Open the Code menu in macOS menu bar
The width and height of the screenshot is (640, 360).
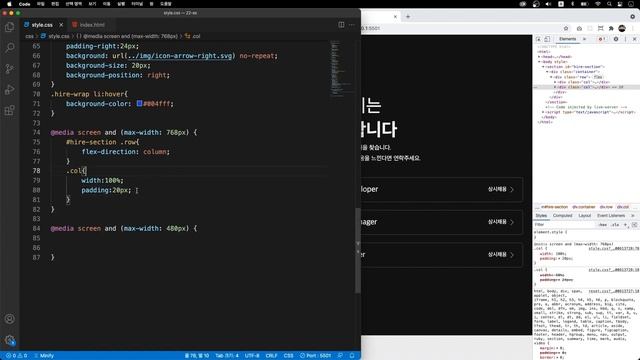coord(24,4)
